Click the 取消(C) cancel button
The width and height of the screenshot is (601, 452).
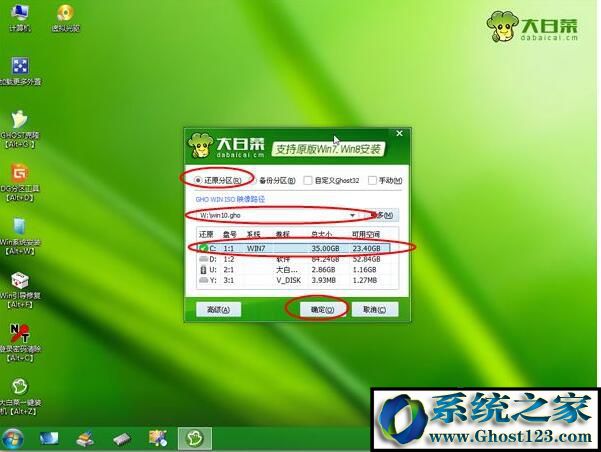375,309
